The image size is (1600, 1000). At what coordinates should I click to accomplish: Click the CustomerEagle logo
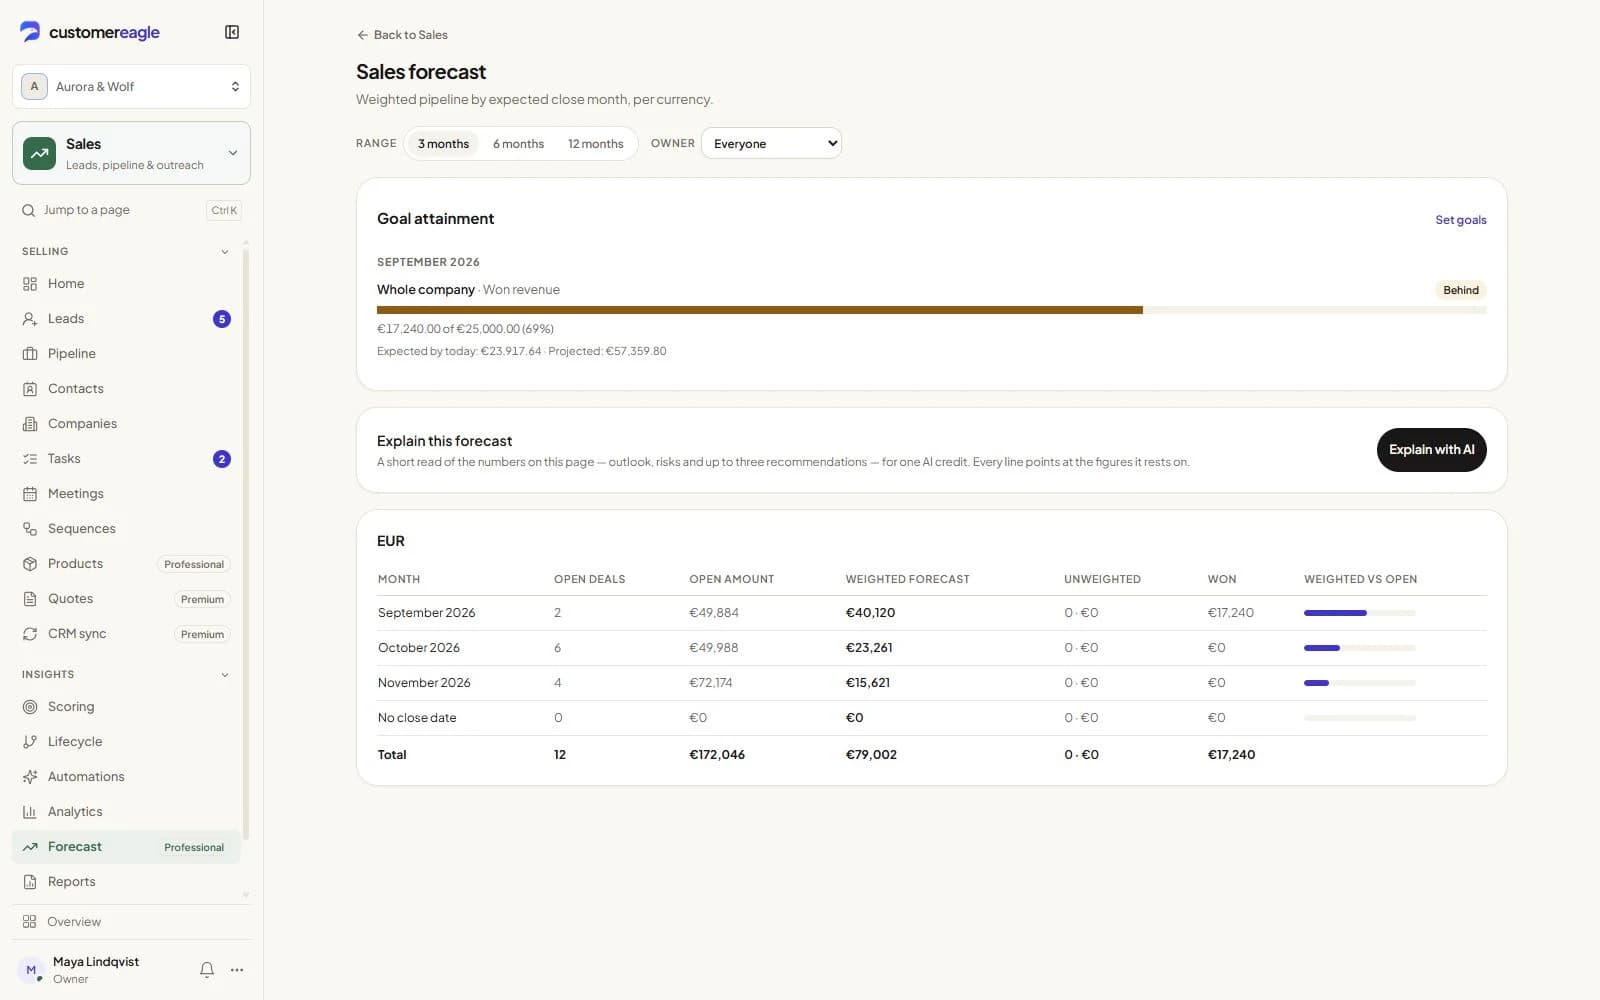[x=90, y=32]
